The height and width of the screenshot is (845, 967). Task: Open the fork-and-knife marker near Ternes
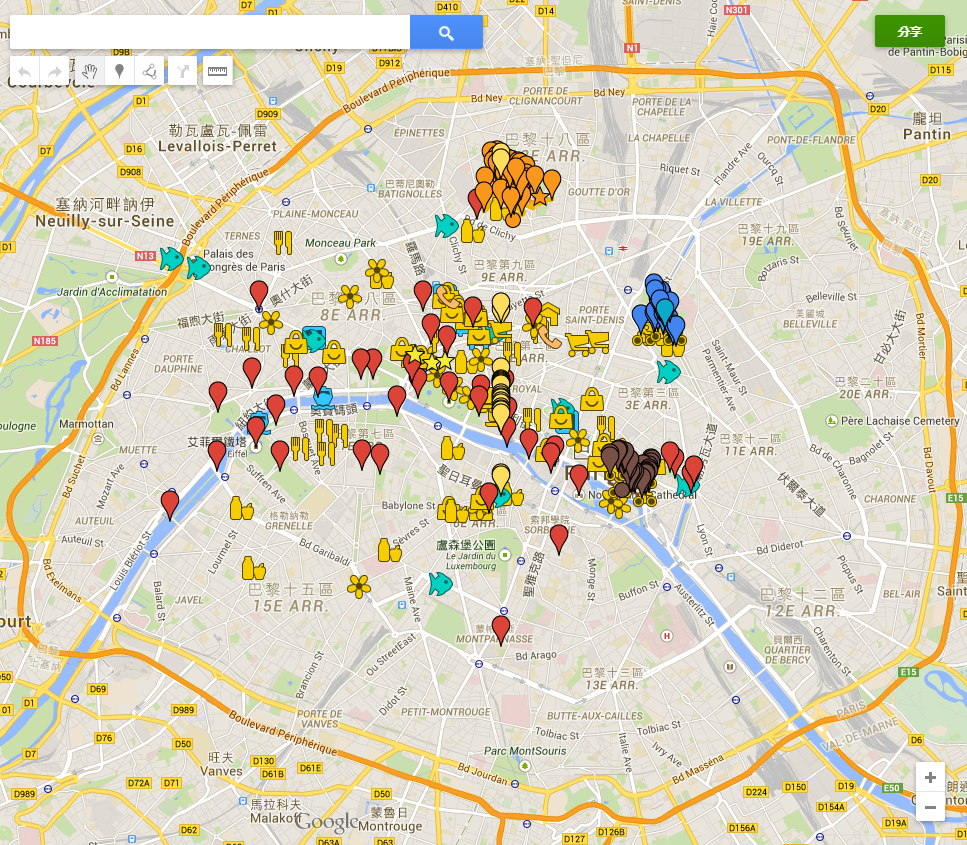pos(282,242)
